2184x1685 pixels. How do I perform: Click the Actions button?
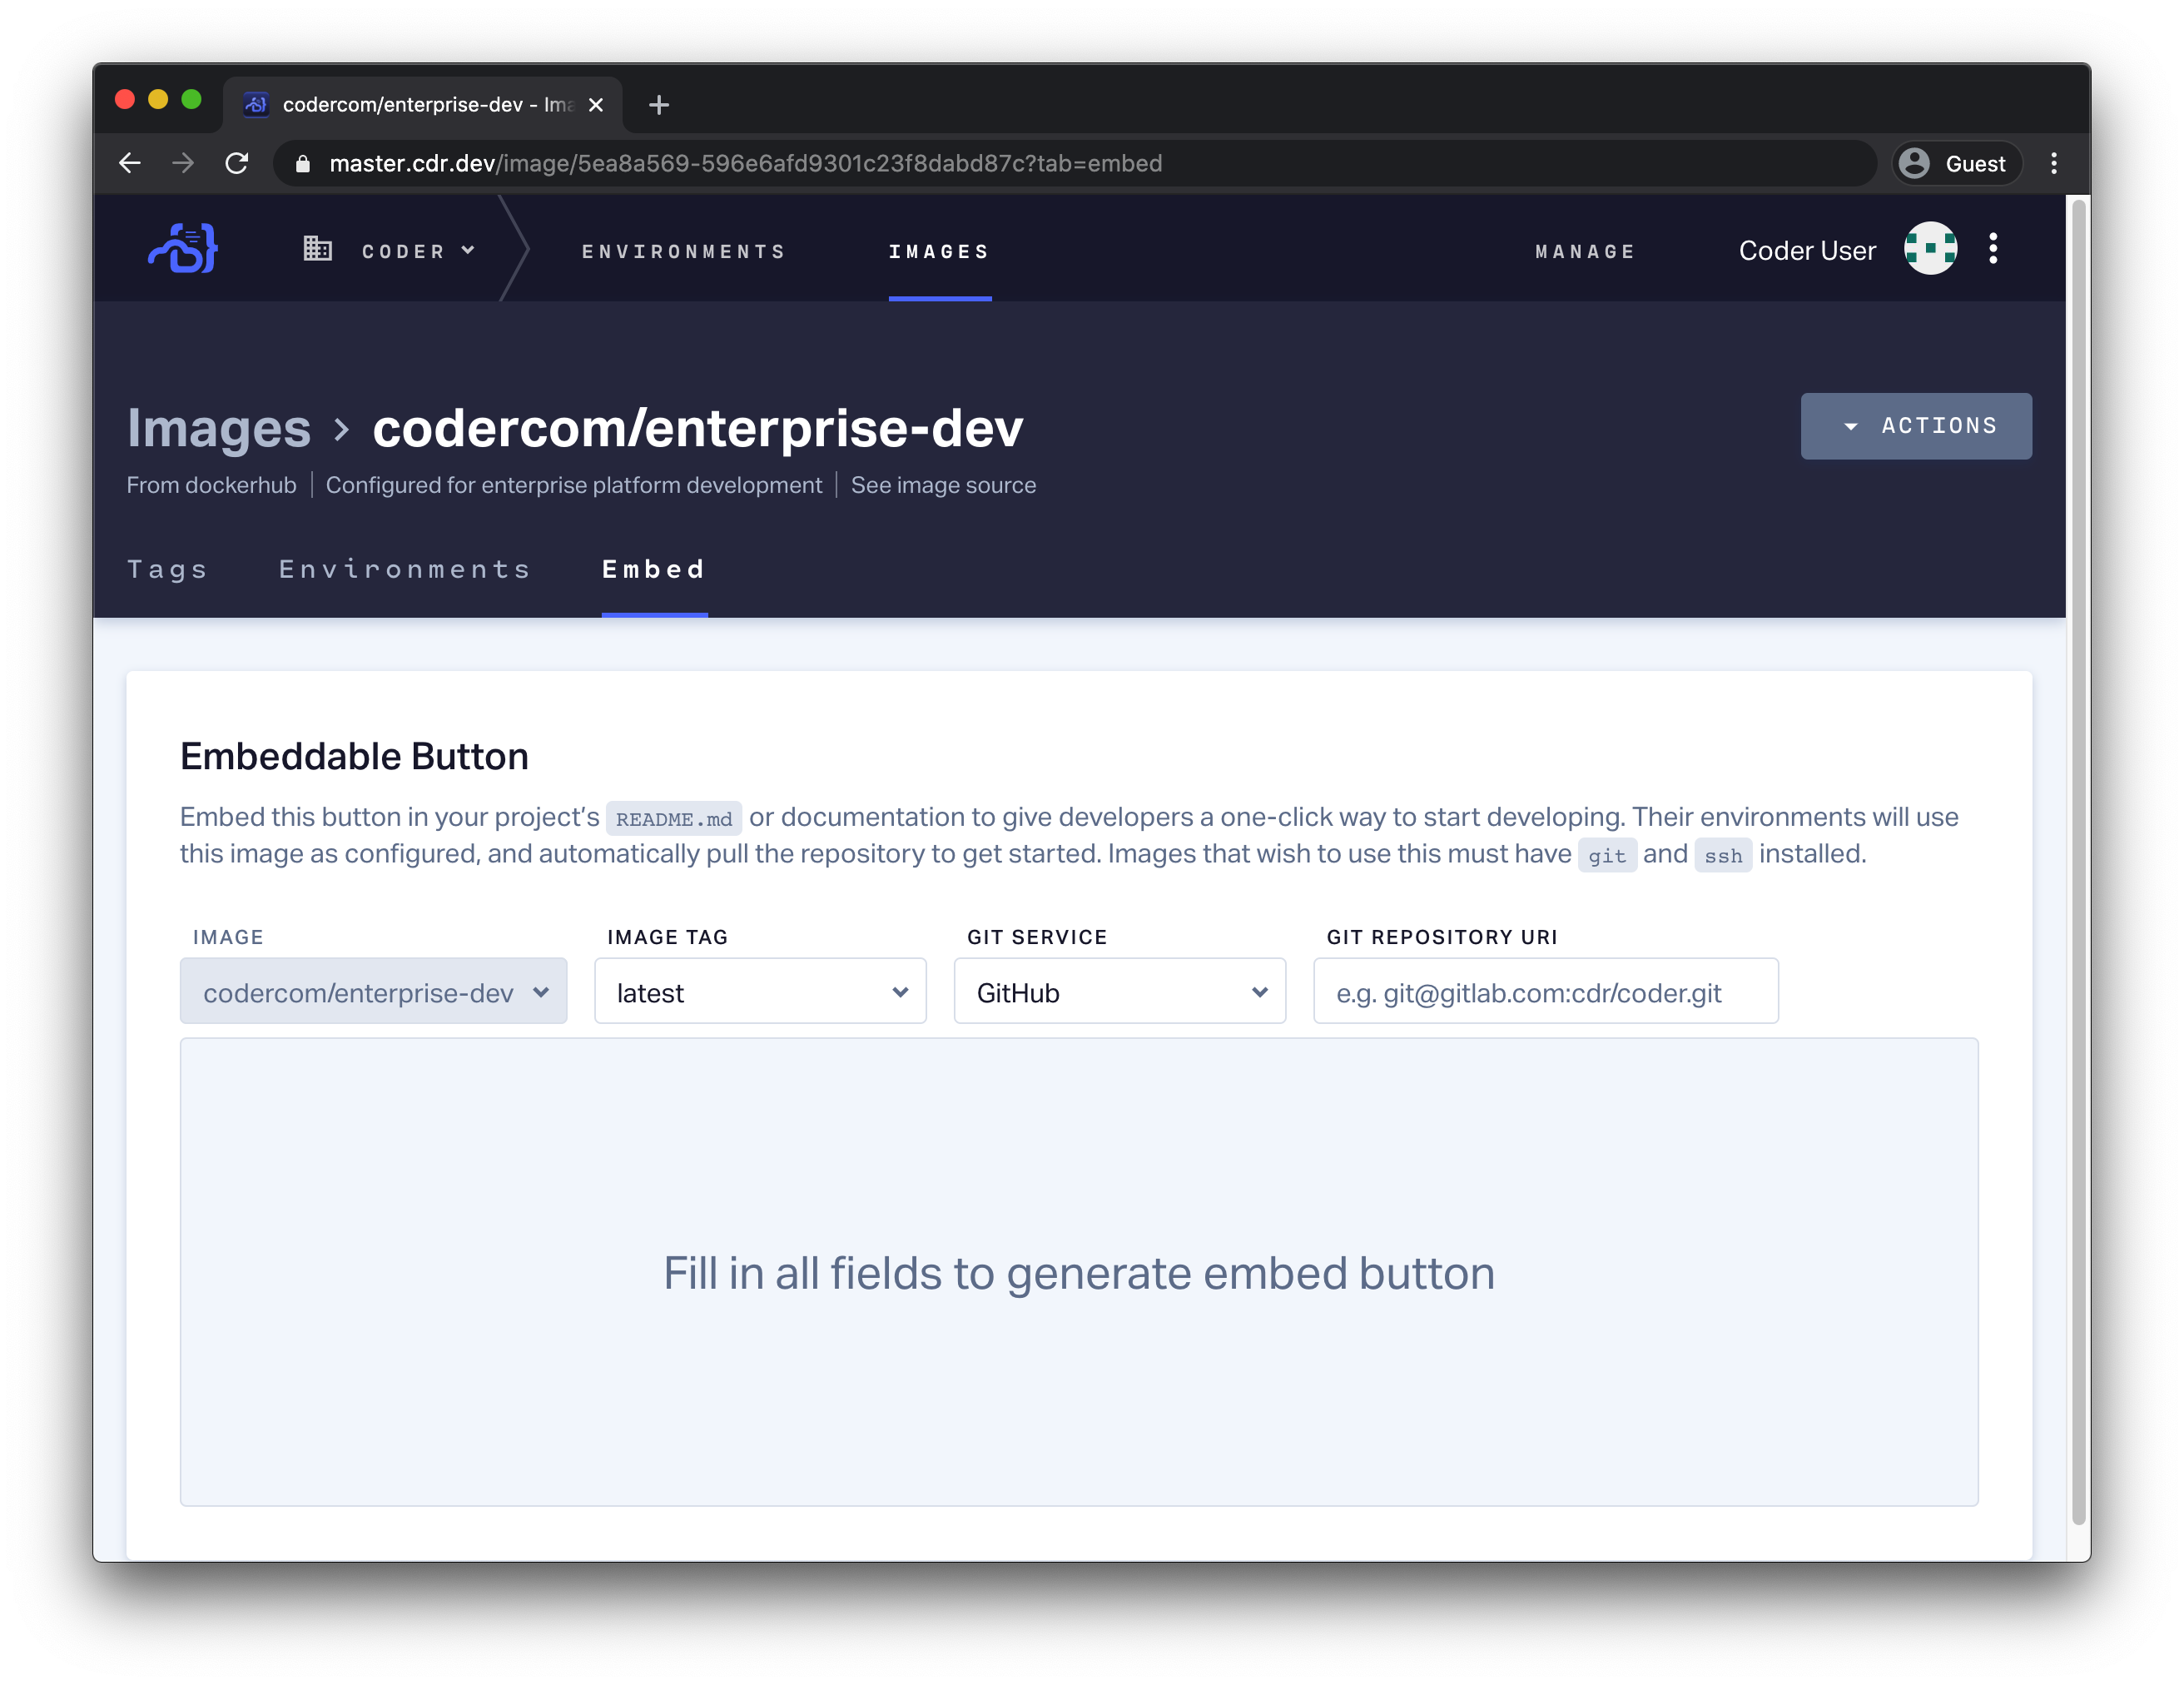click(1915, 426)
